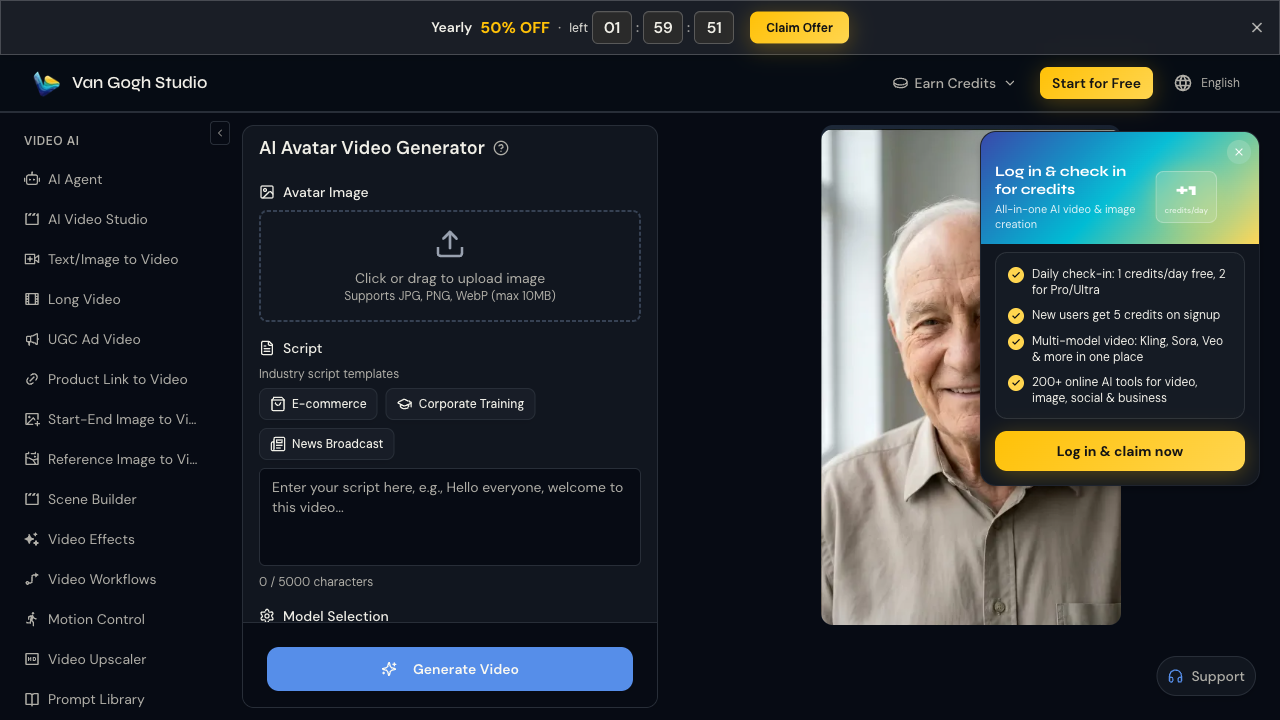The image size is (1280, 720).
Task: Click the sparkle icon on Generate Video
Action: pos(390,669)
